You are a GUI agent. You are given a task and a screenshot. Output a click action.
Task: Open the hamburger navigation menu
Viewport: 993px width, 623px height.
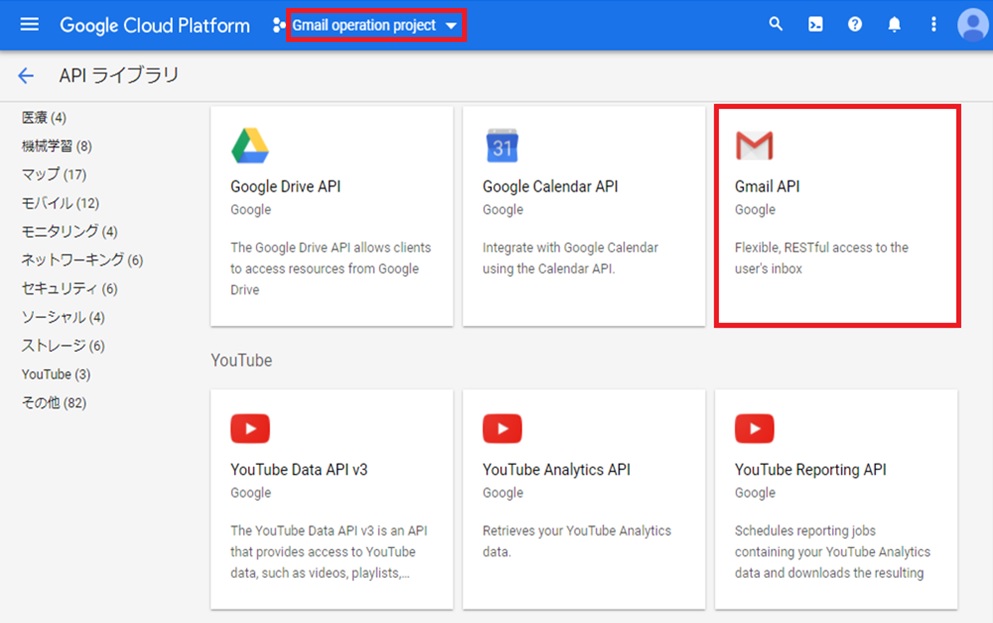point(29,25)
